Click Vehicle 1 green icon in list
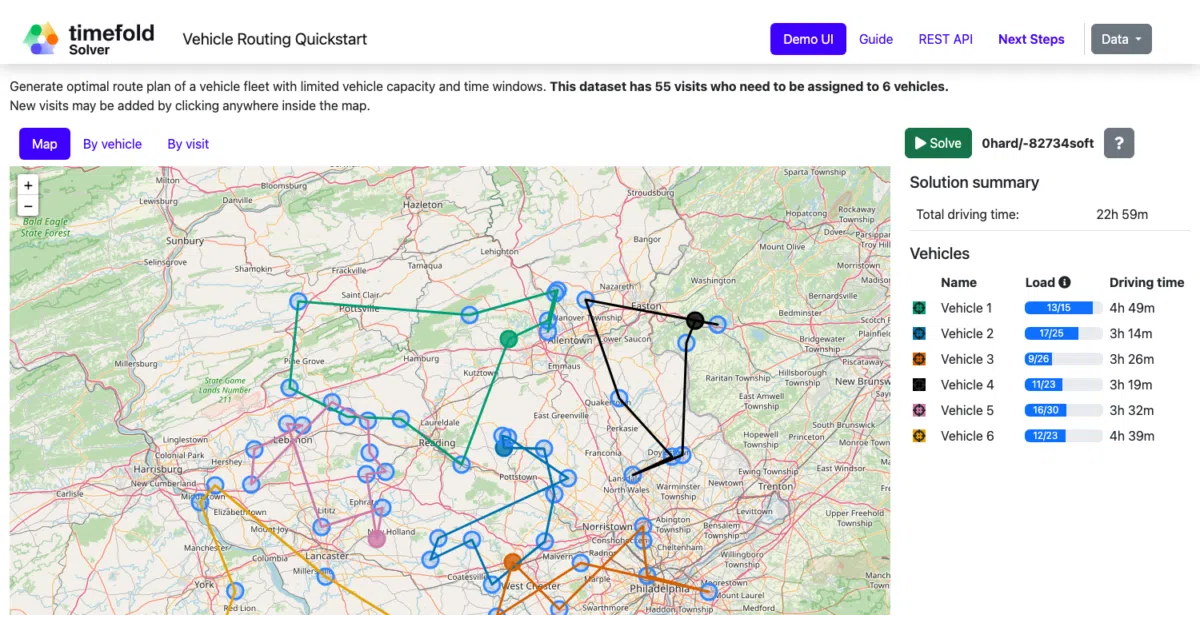This screenshot has height=630, width=1200. coord(919,308)
